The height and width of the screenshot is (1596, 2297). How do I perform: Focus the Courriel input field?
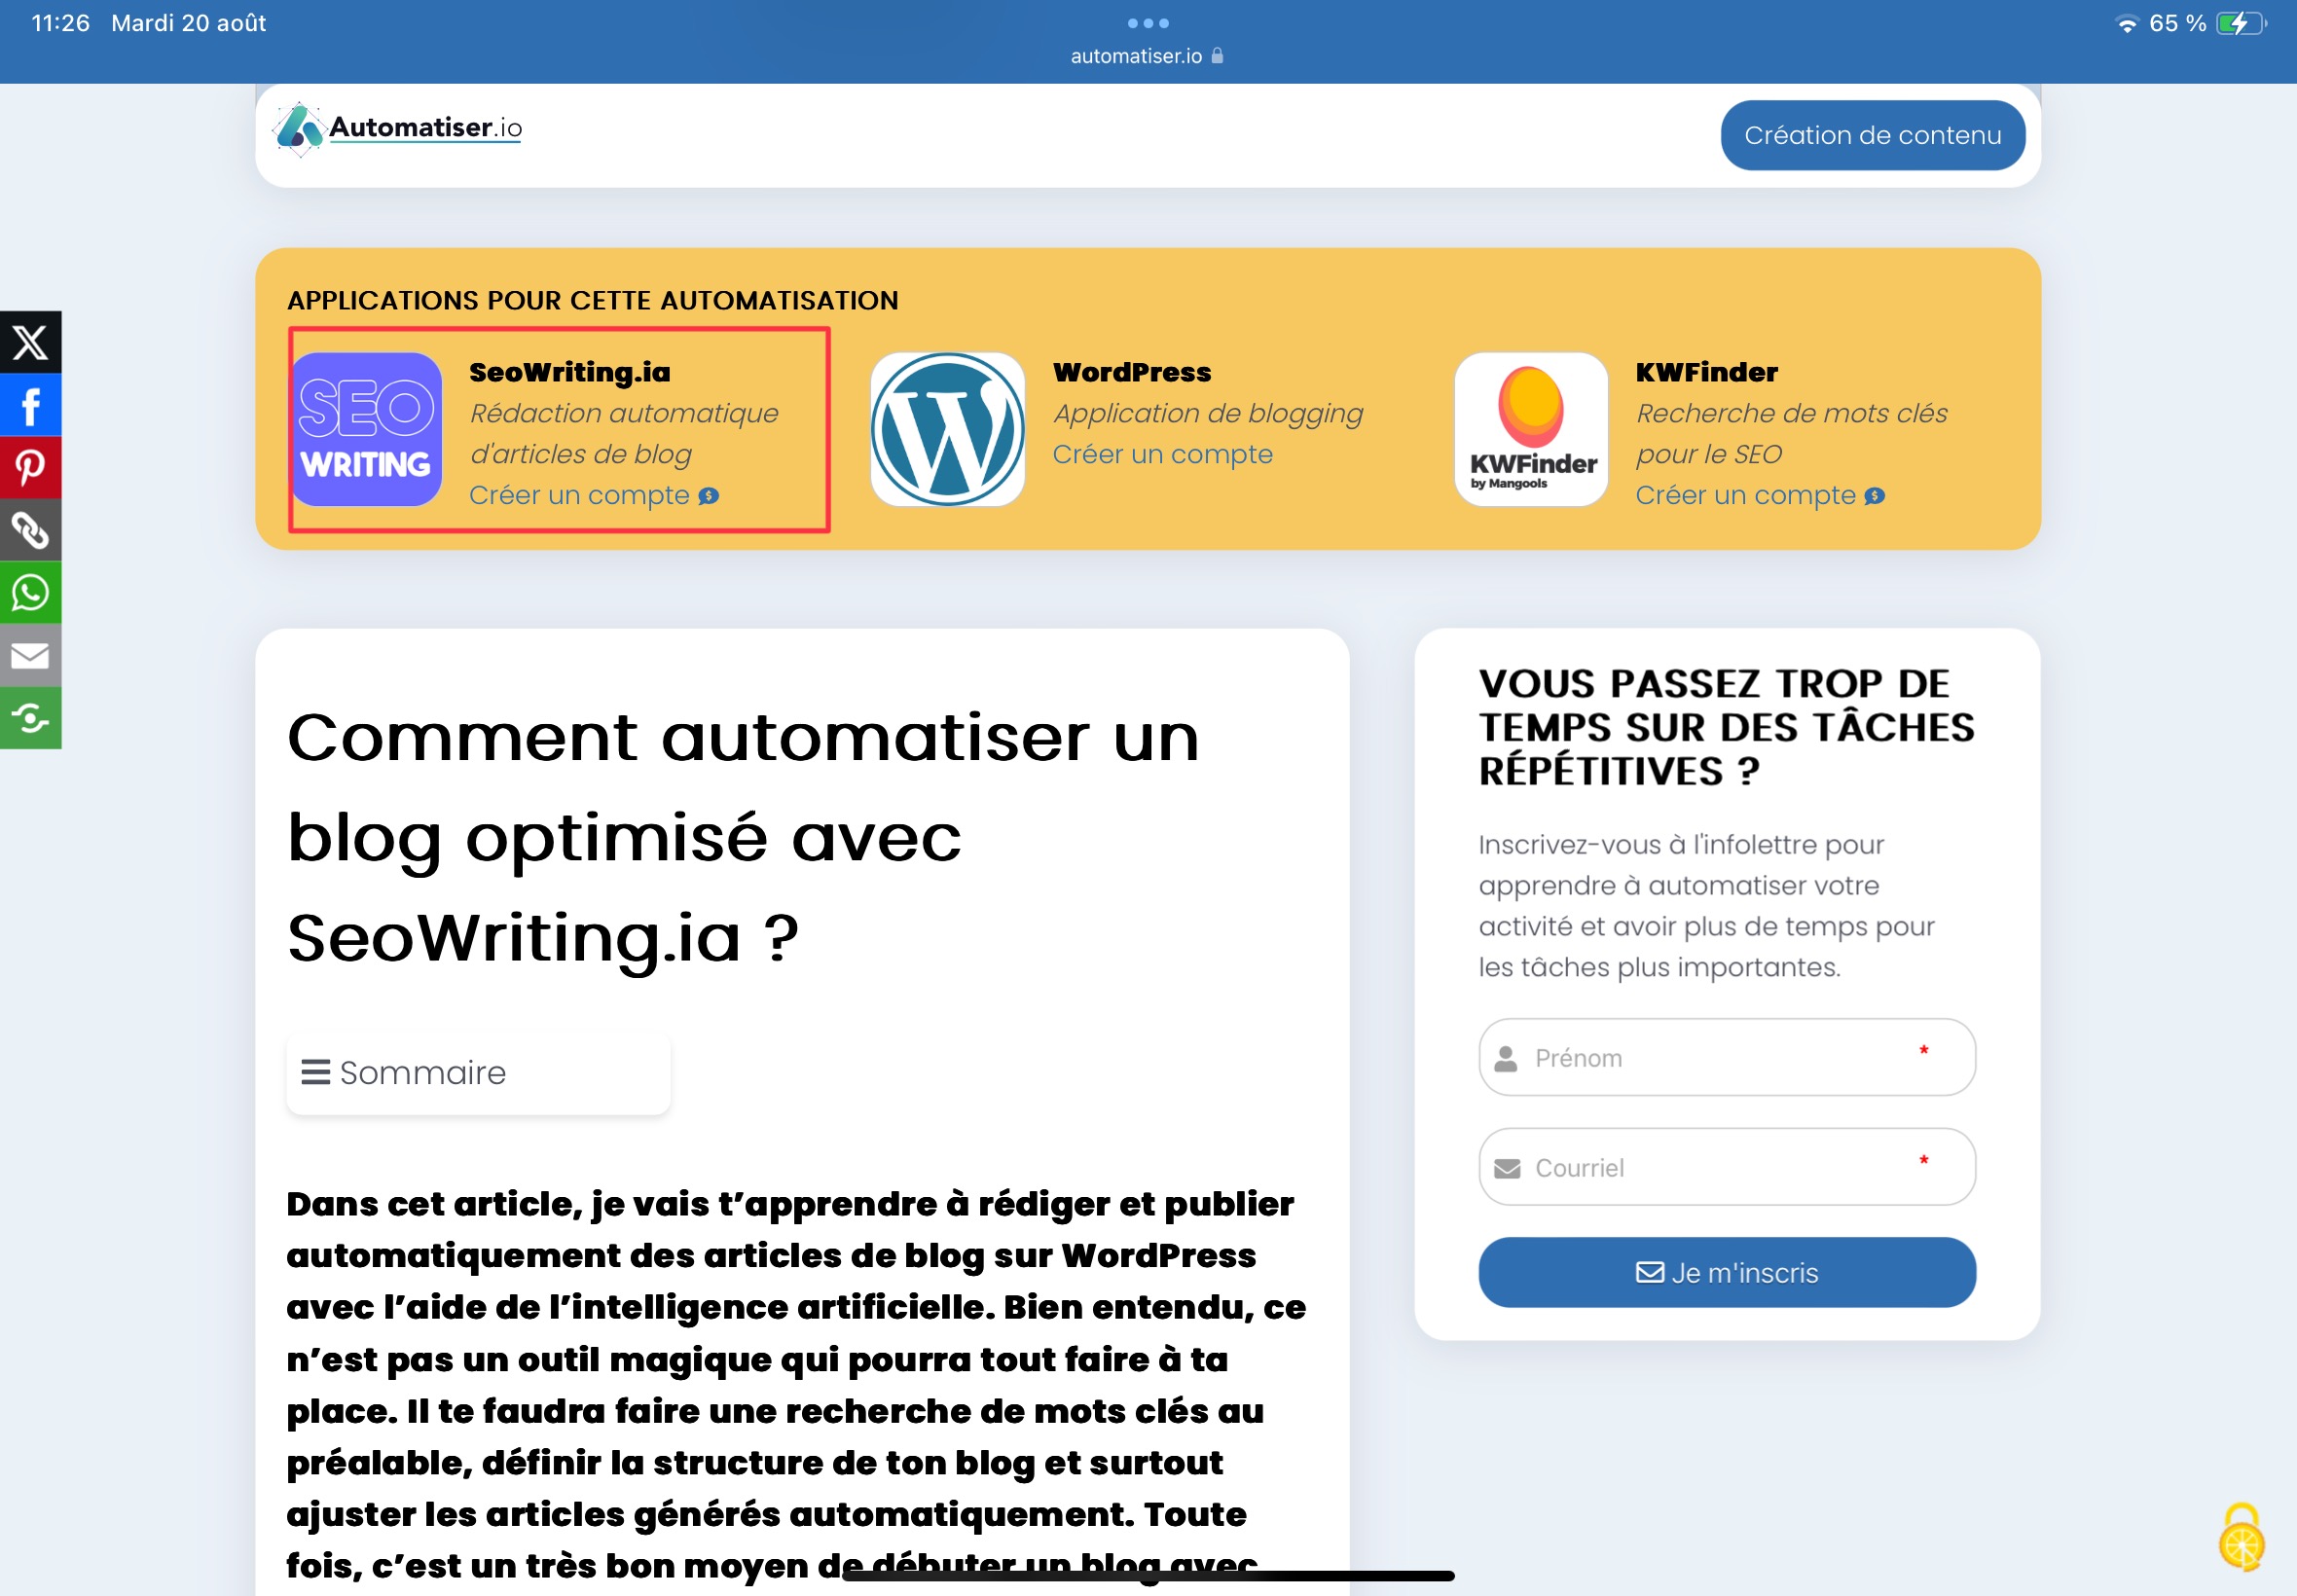[x=1726, y=1167]
